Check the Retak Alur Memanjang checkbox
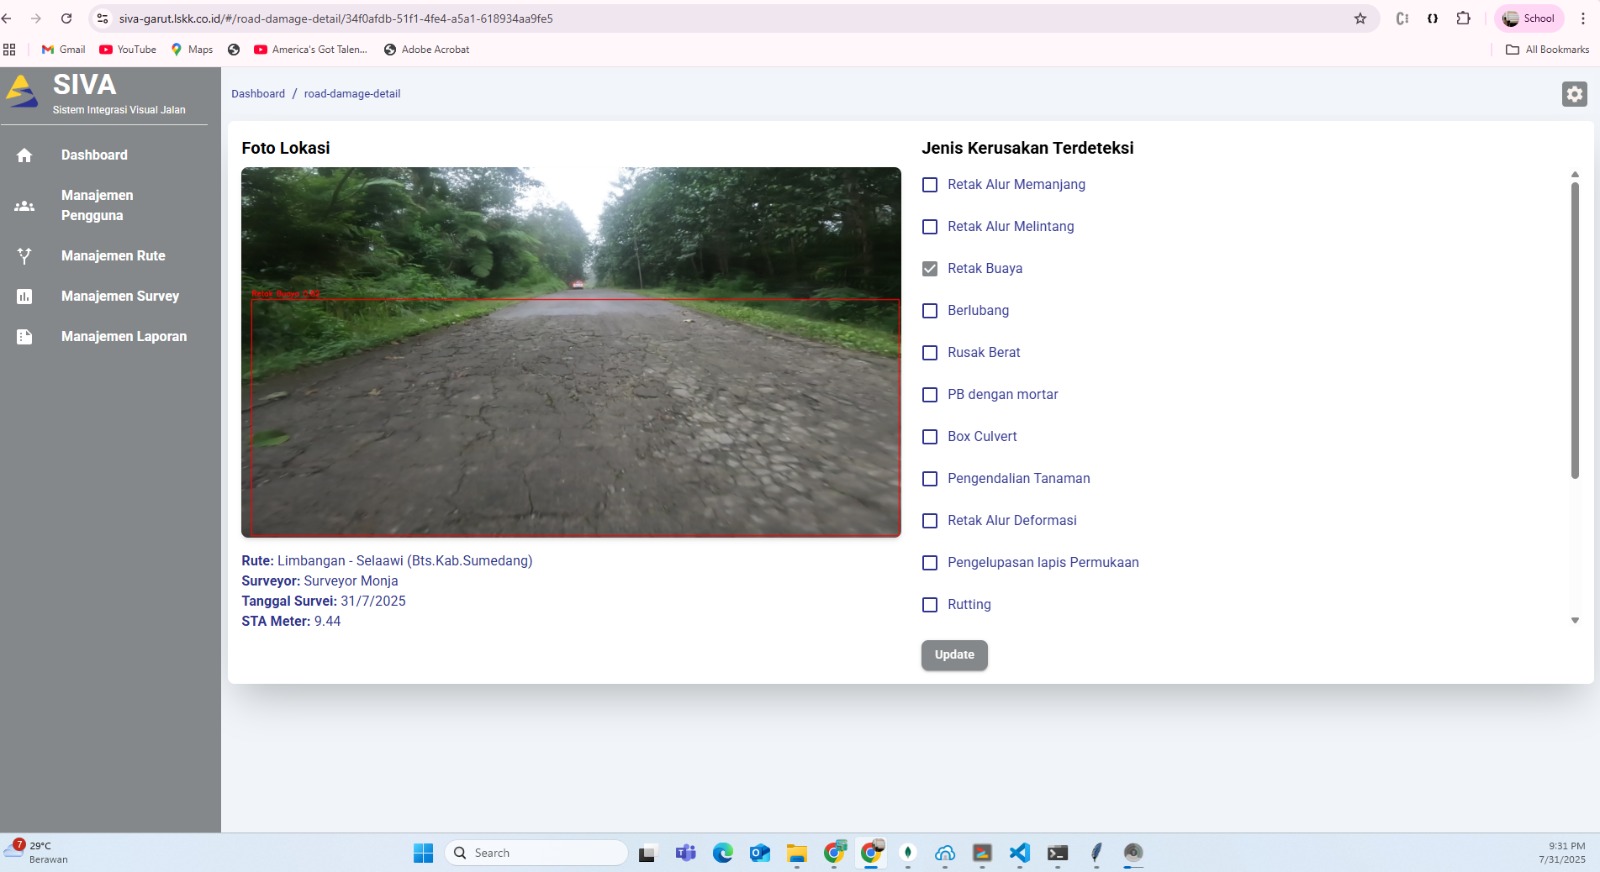Screen dimensions: 1600x872 point(930,185)
